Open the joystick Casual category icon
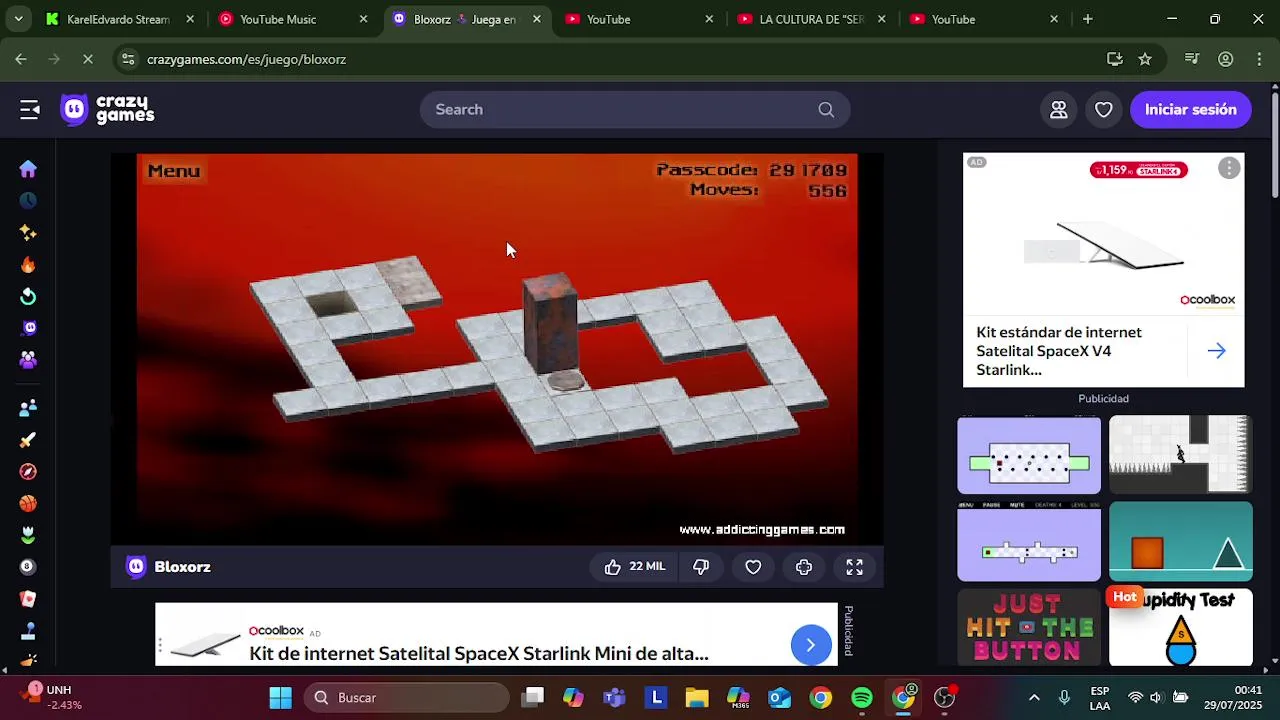Image resolution: width=1280 pixels, height=720 pixels. tap(28, 631)
